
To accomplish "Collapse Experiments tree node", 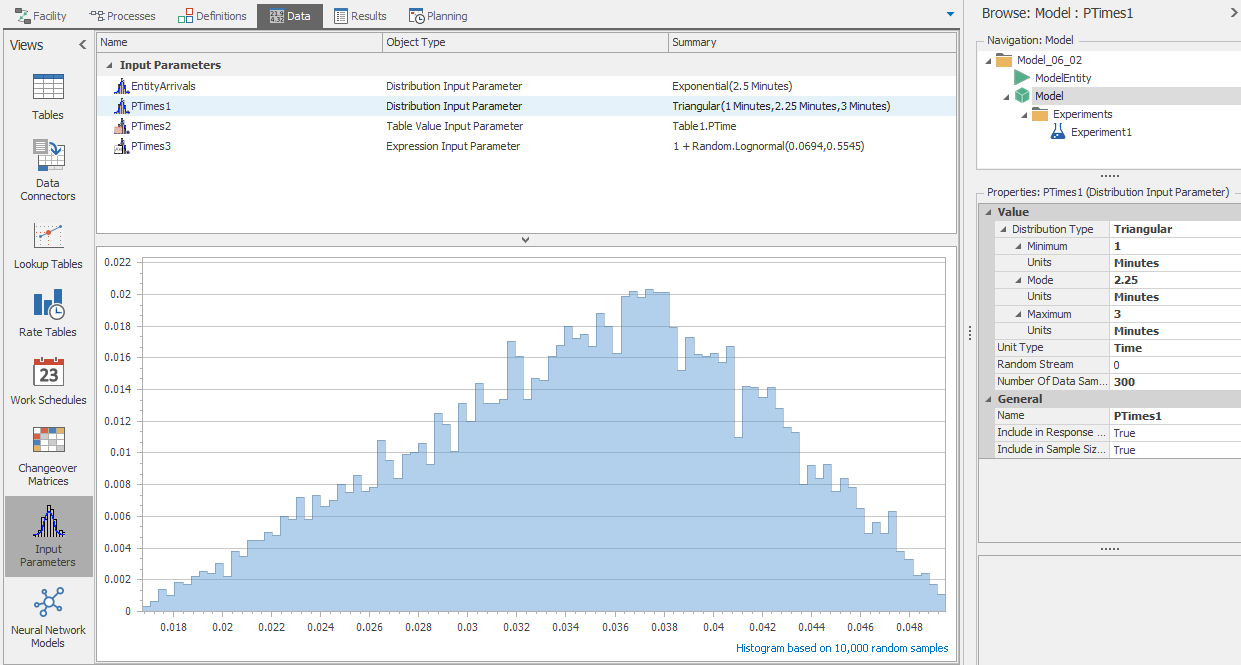I will (x=1024, y=114).
